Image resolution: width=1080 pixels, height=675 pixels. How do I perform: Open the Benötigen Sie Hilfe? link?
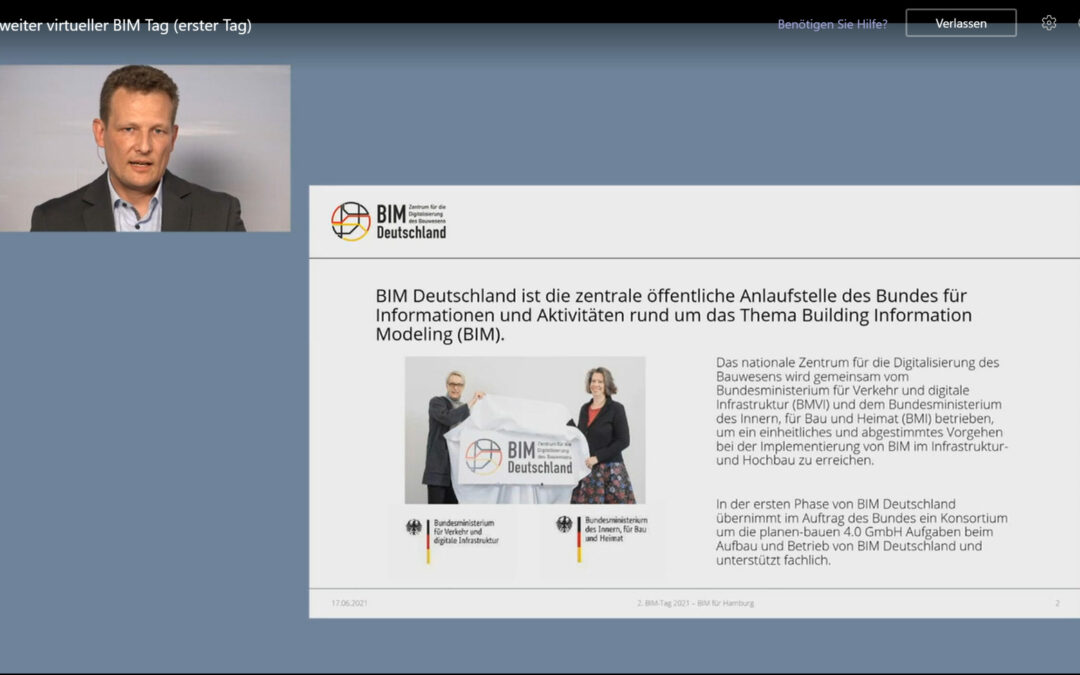click(832, 24)
